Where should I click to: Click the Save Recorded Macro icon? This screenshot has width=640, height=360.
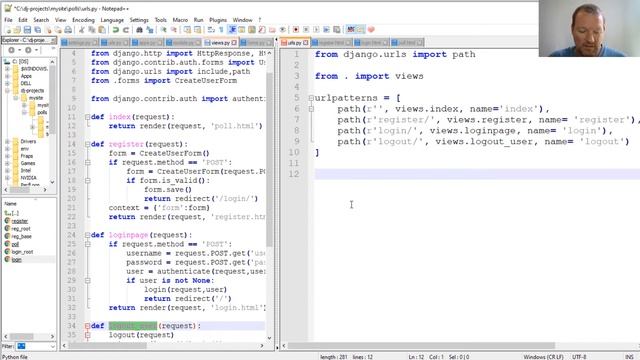click(x=336, y=30)
